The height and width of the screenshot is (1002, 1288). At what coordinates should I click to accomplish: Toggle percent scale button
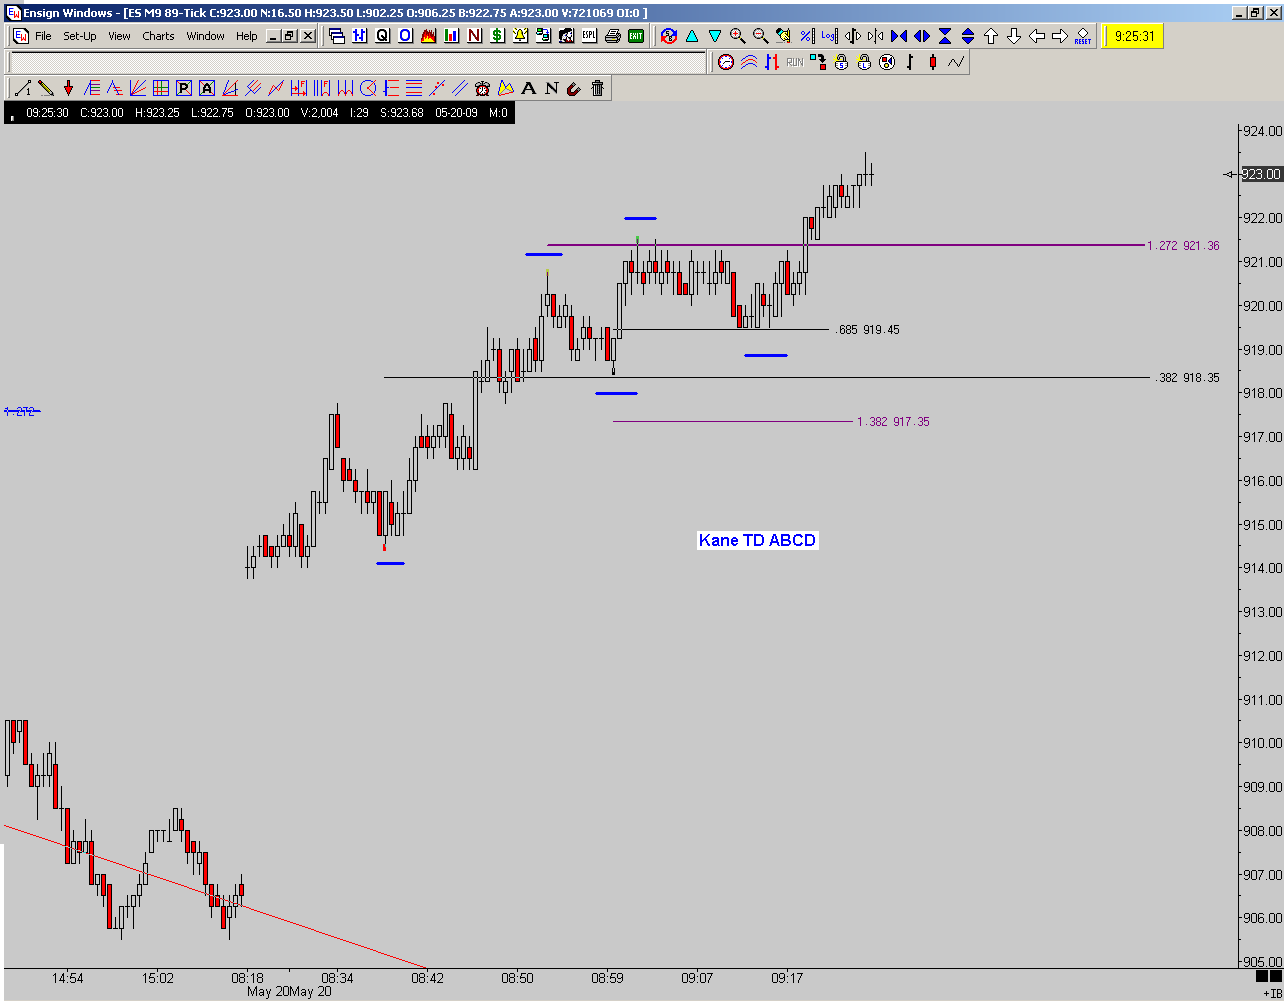coord(807,36)
